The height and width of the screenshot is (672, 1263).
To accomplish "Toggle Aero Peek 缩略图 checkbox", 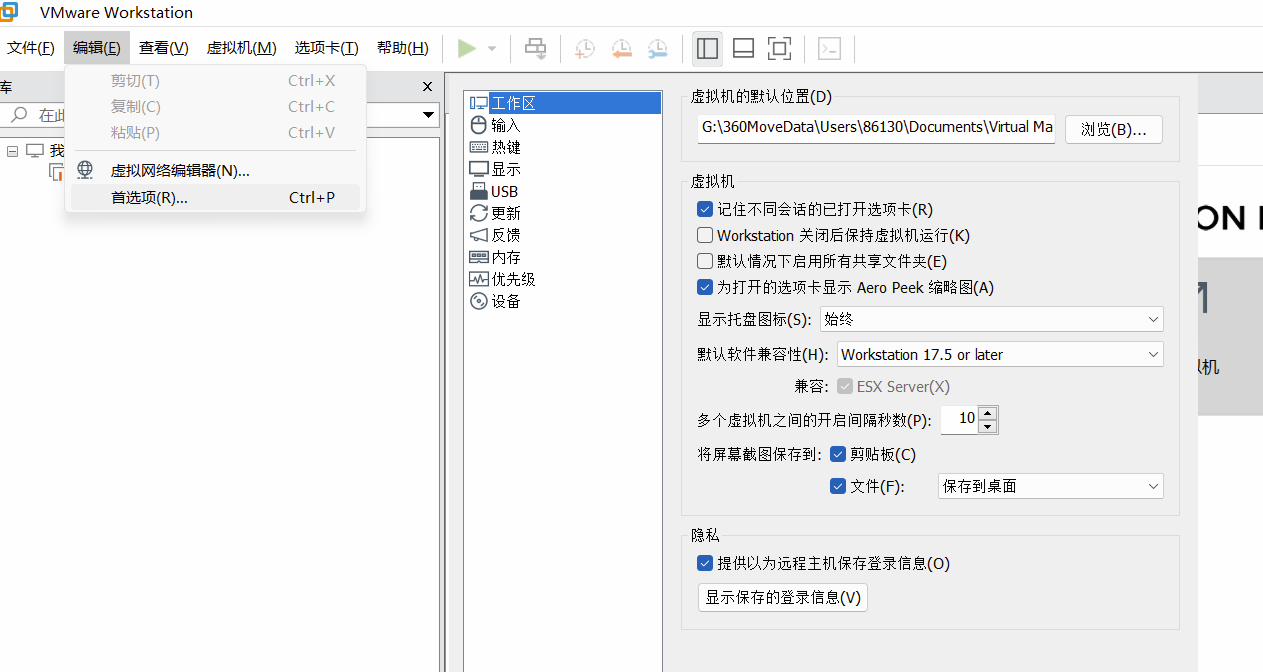I will [705, 287].
